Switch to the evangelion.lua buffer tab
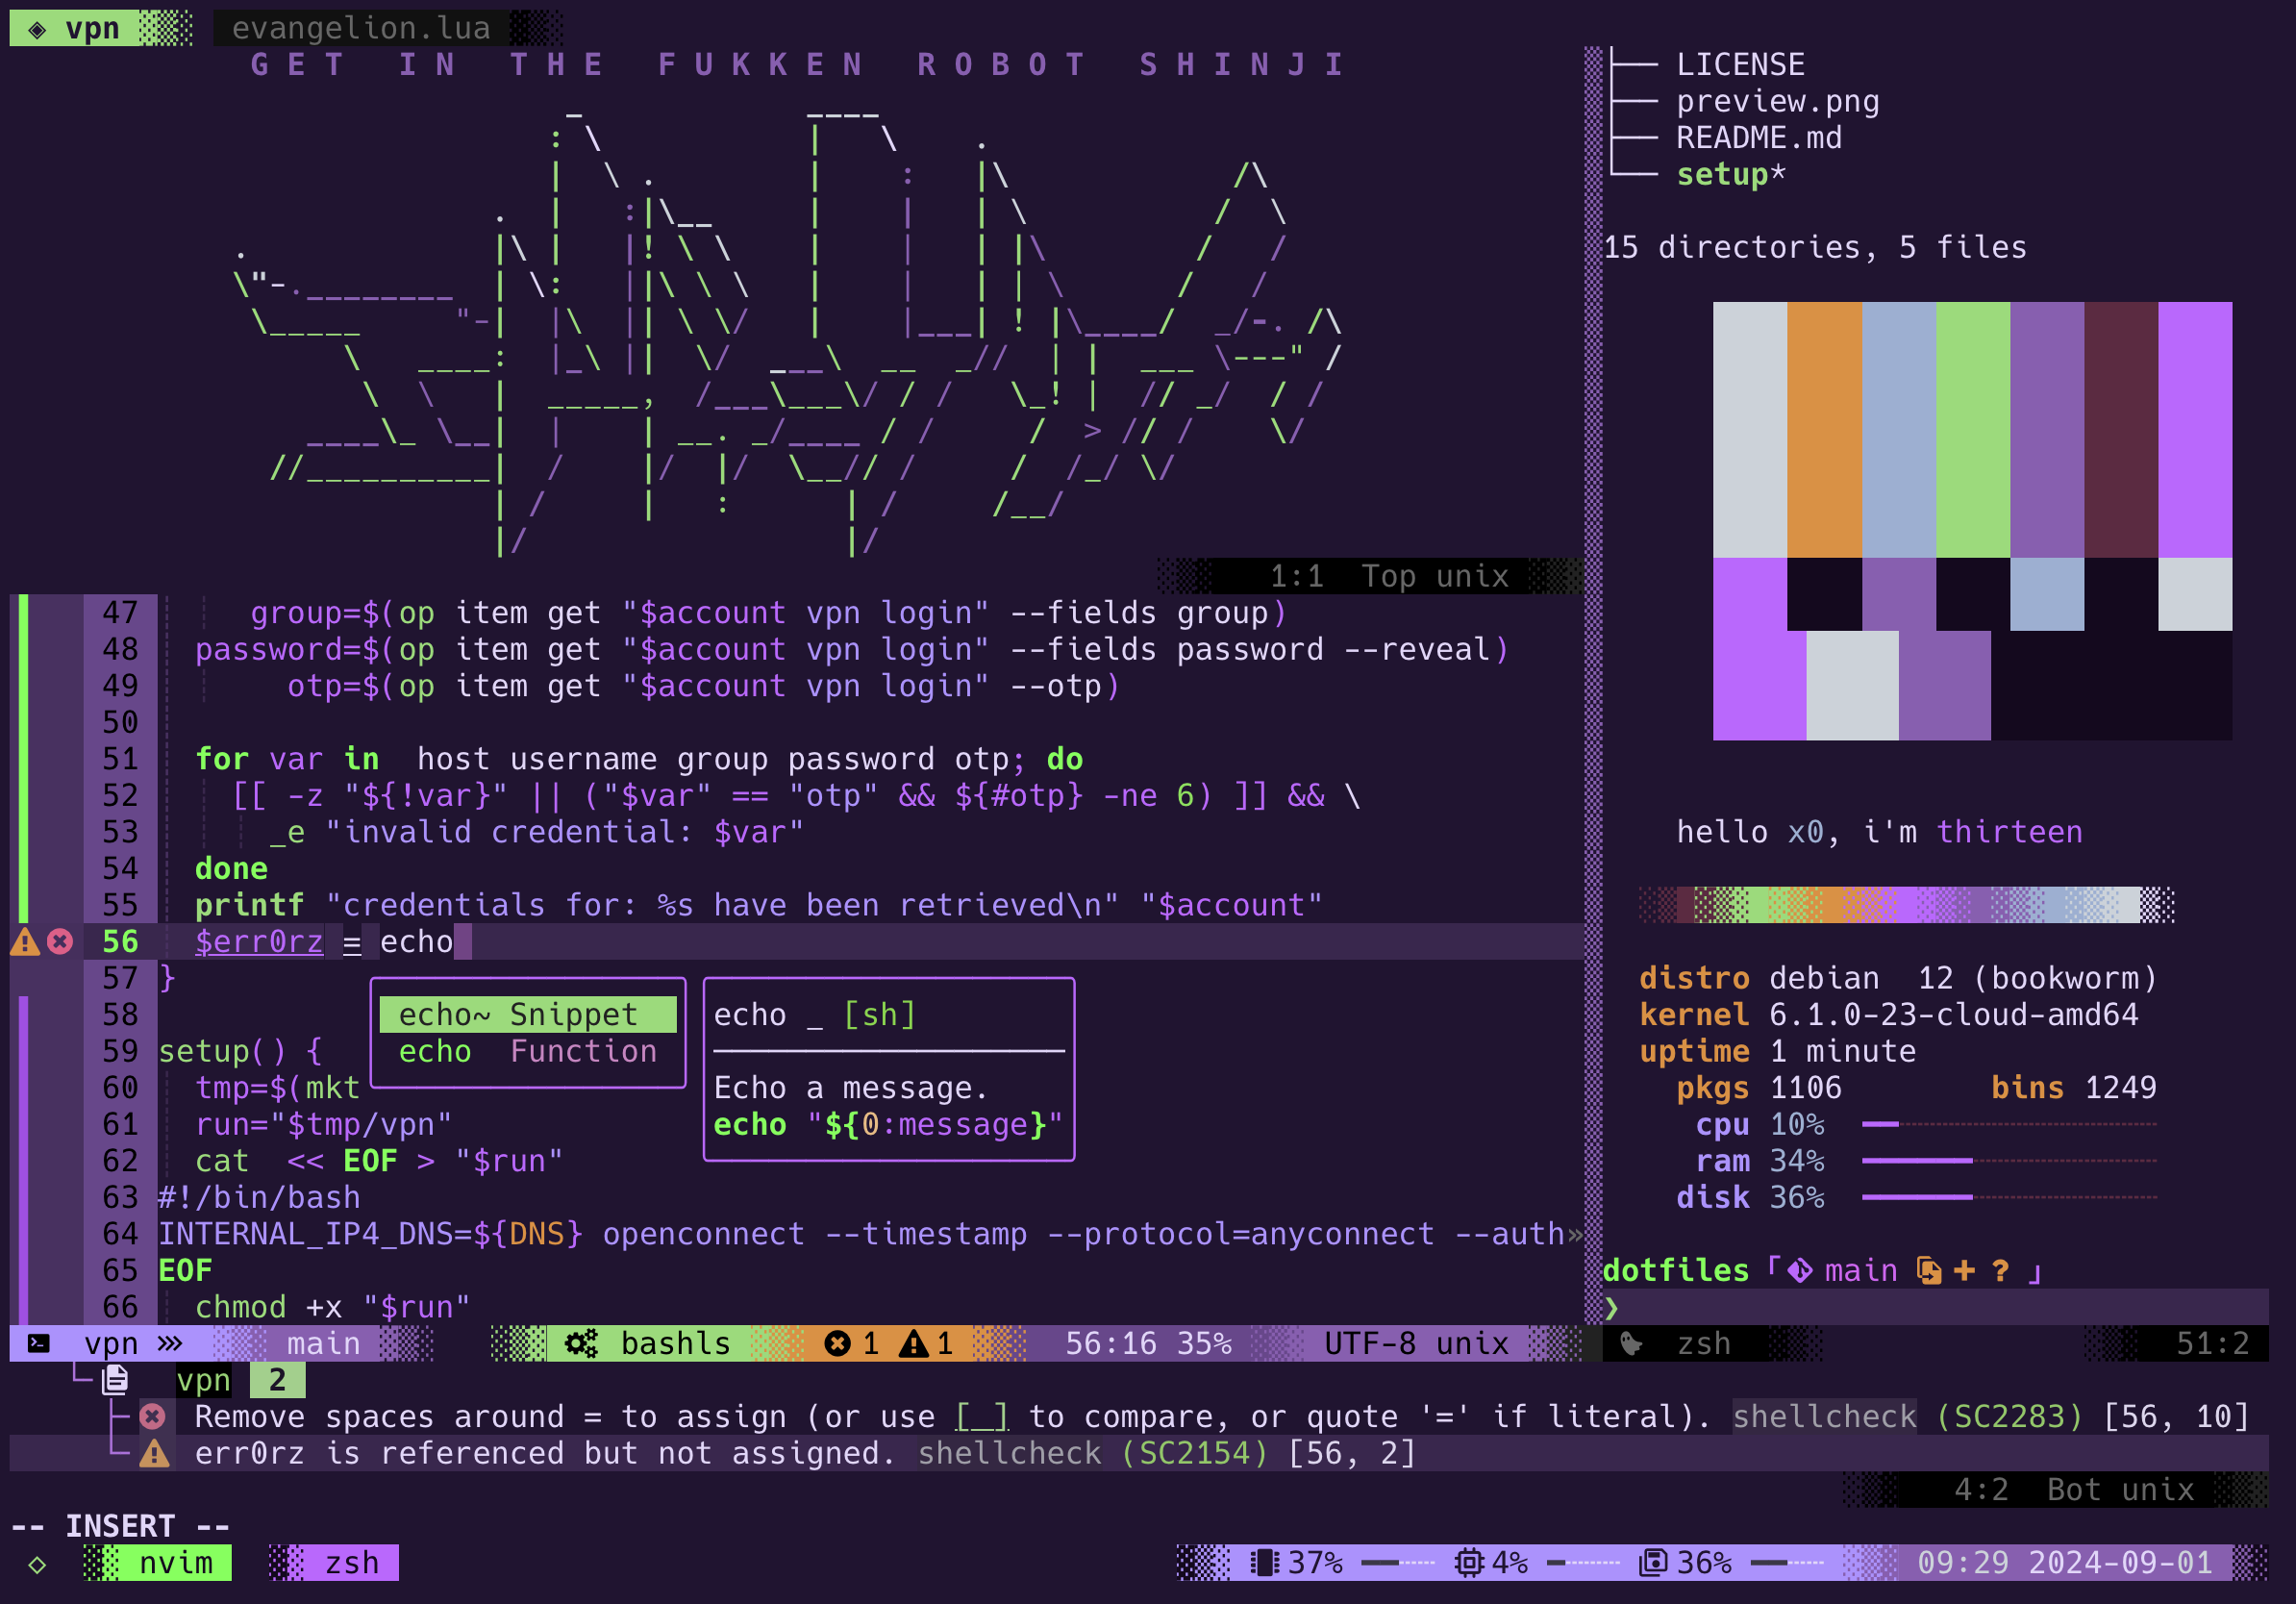Screen dimensions: 2296x1604 click(x=361, y=28)
